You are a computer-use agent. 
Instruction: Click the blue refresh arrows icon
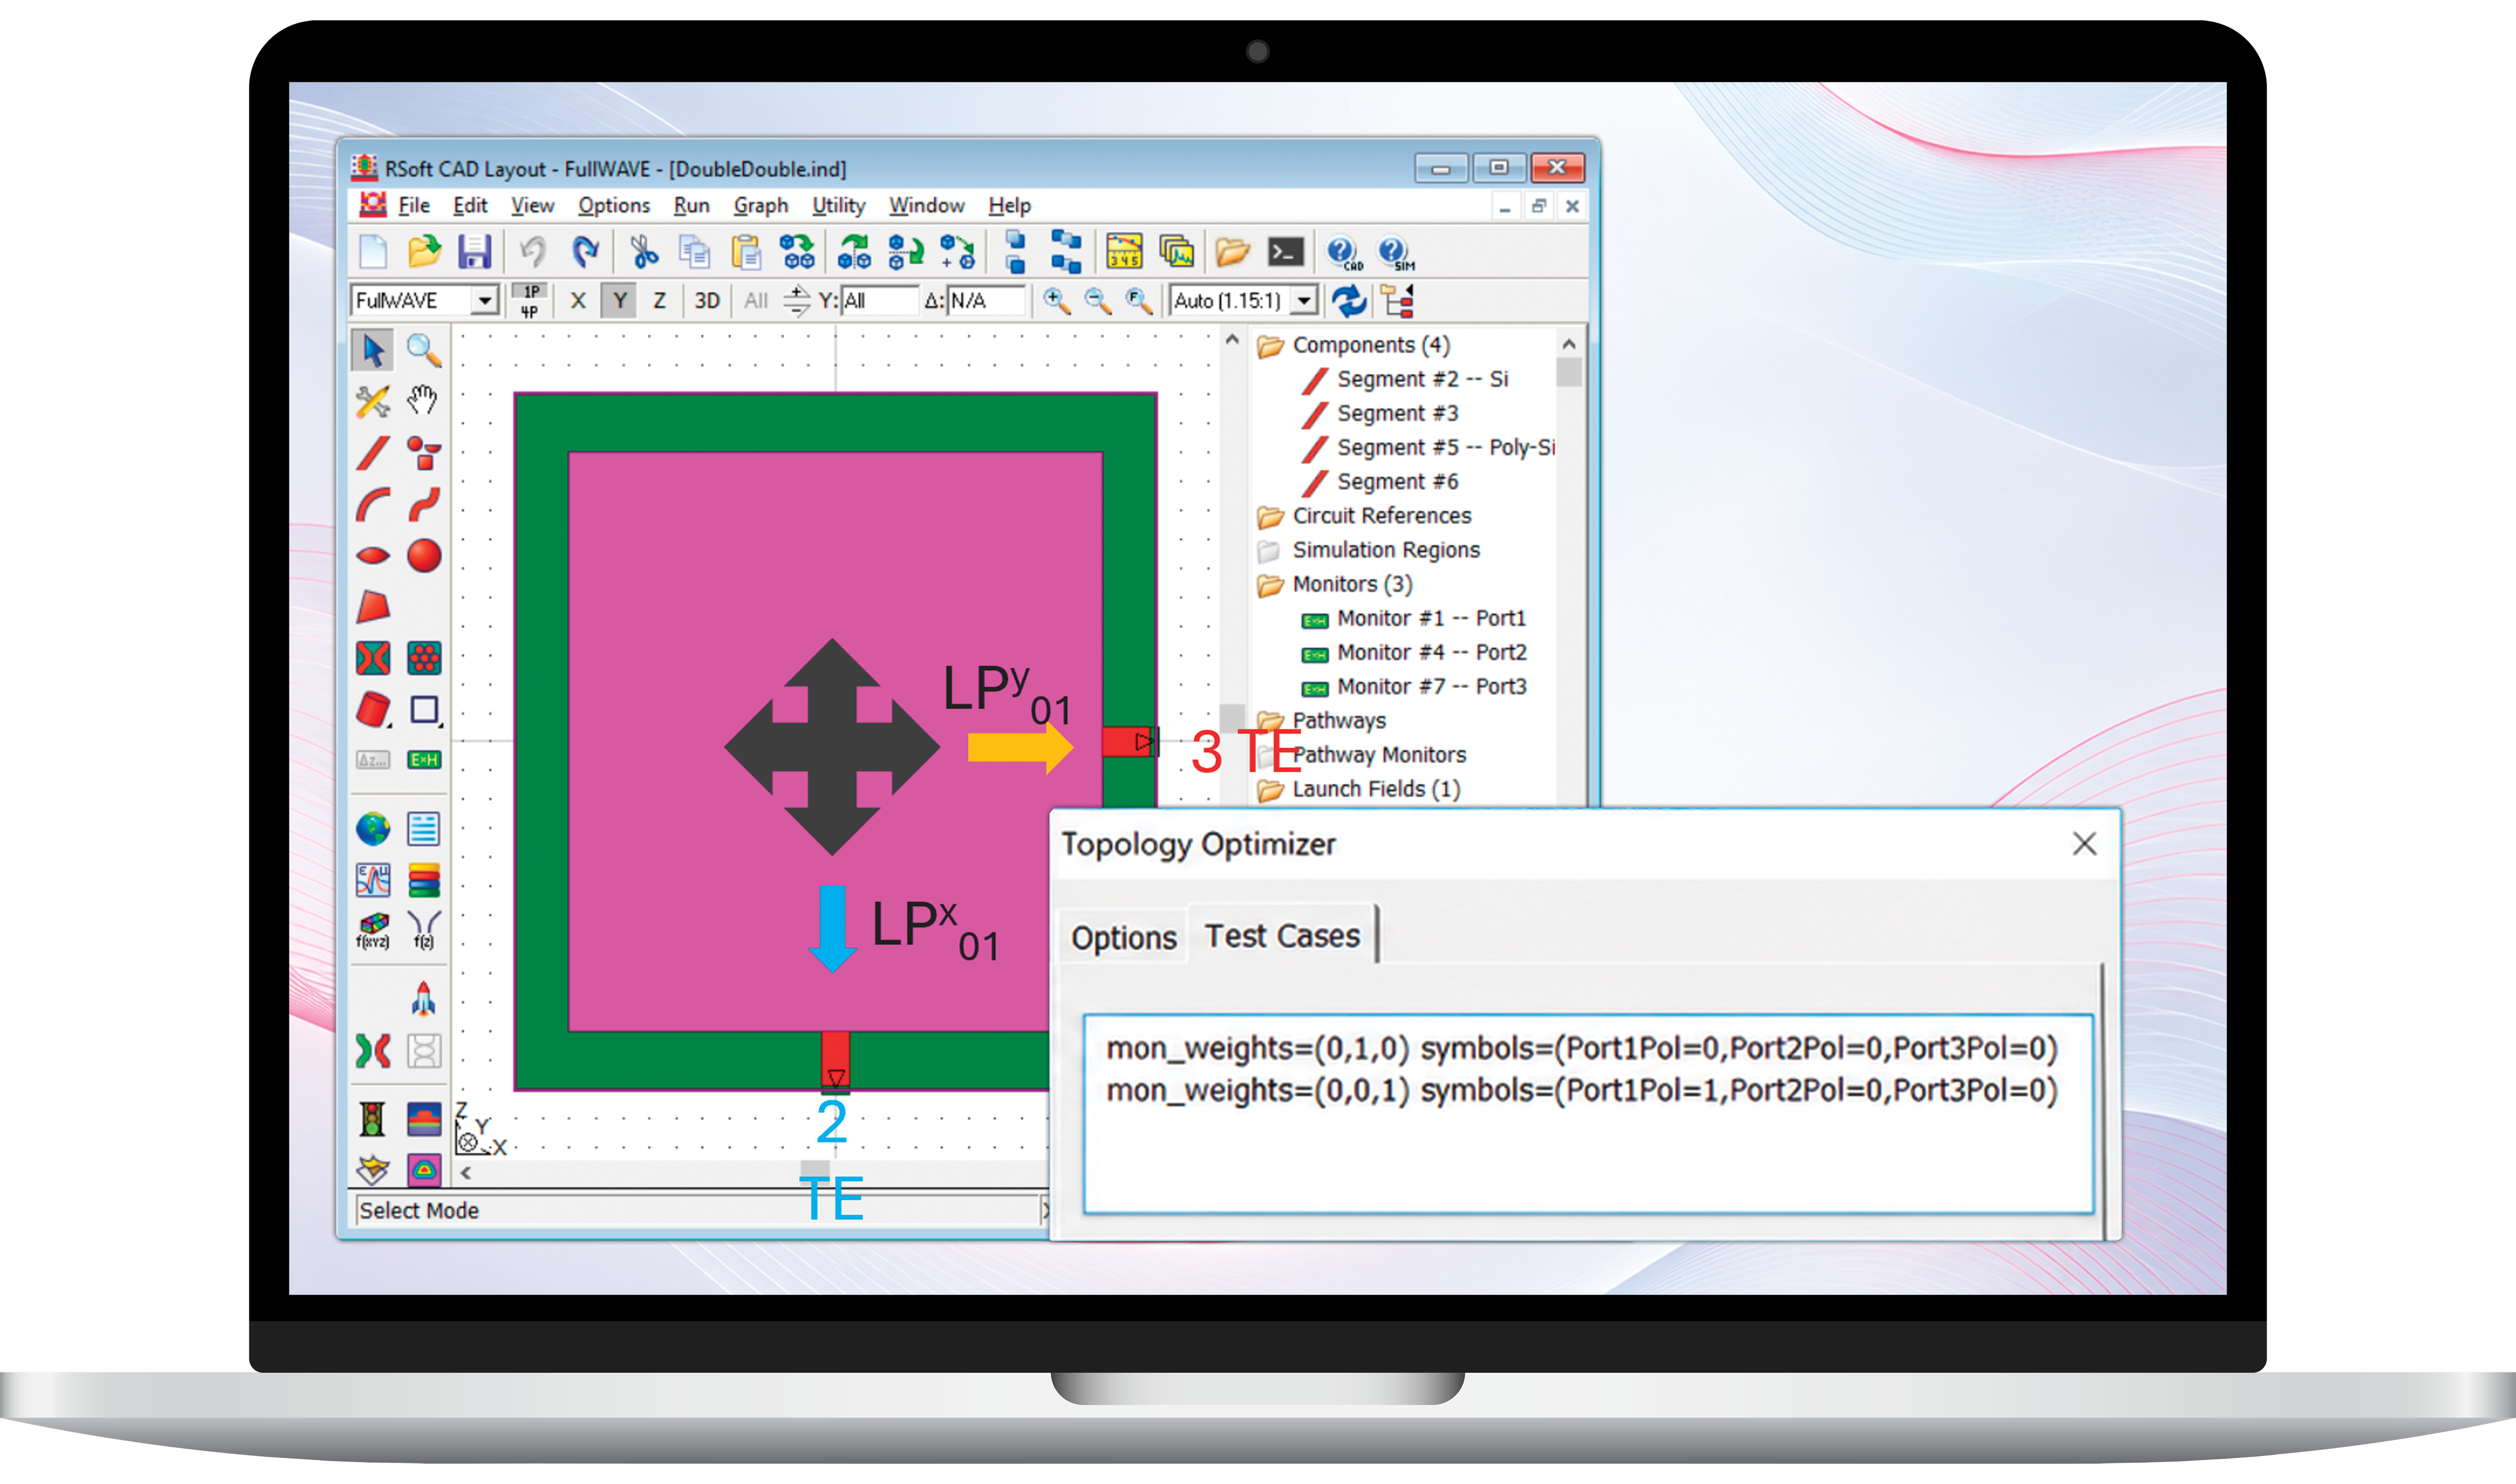1349,301
